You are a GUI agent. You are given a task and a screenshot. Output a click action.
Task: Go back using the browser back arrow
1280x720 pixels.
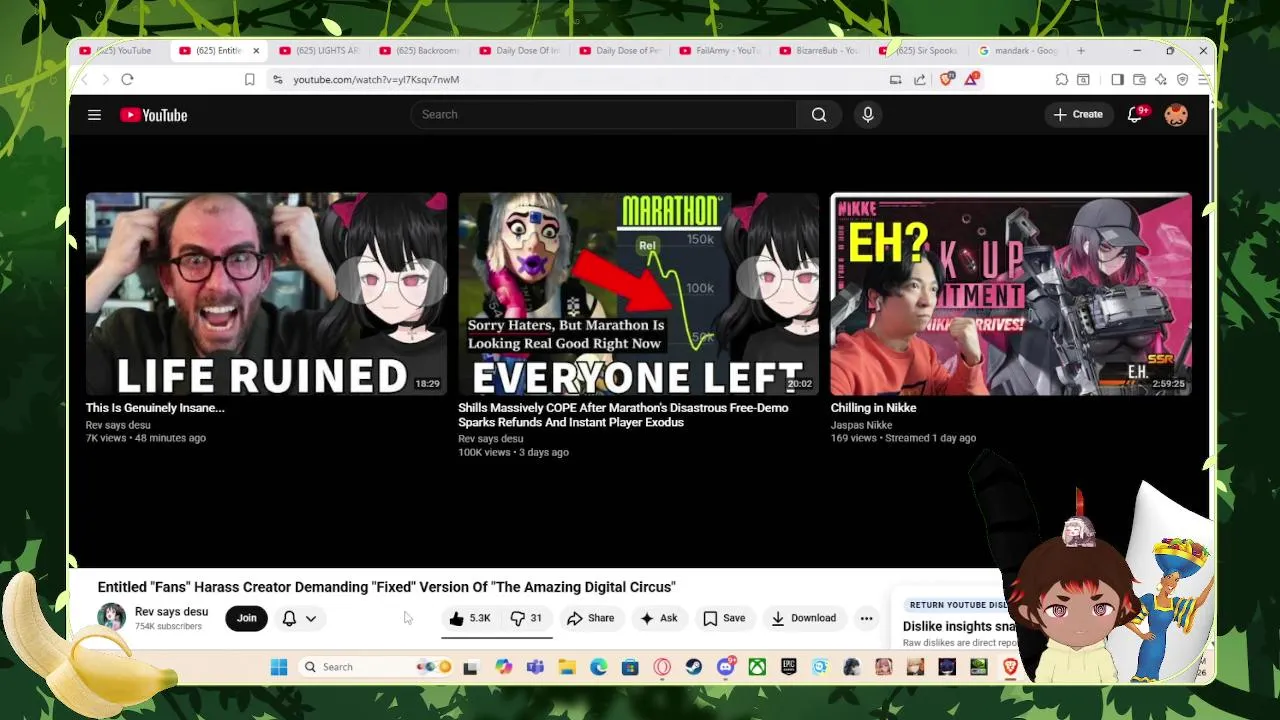84,79
